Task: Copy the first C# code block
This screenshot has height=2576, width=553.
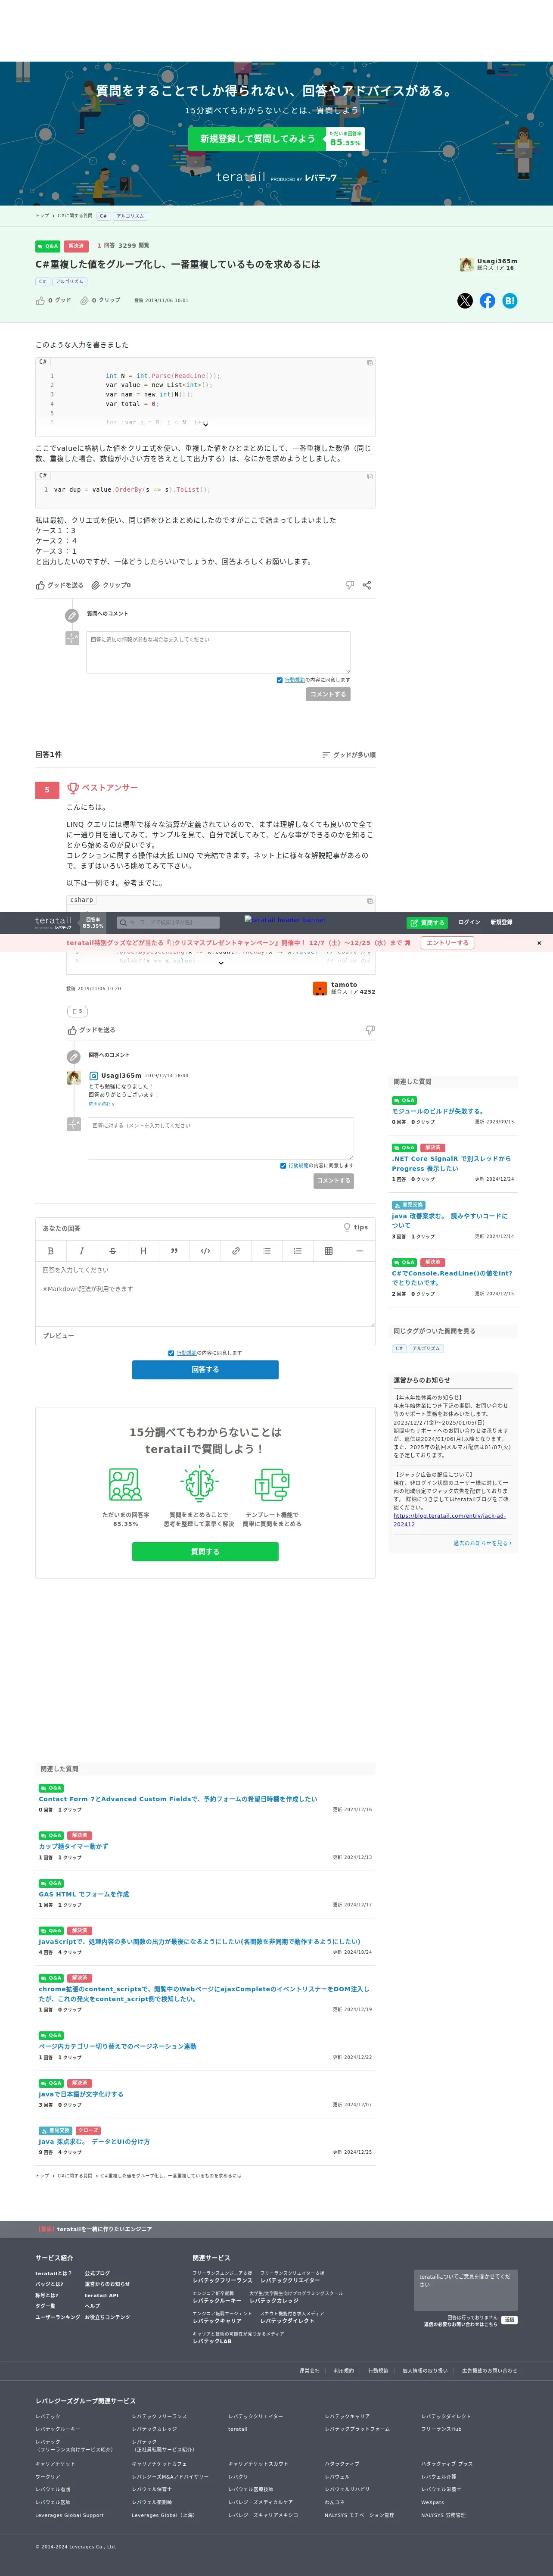Action: pyautogui.click(x=369, y=363)
